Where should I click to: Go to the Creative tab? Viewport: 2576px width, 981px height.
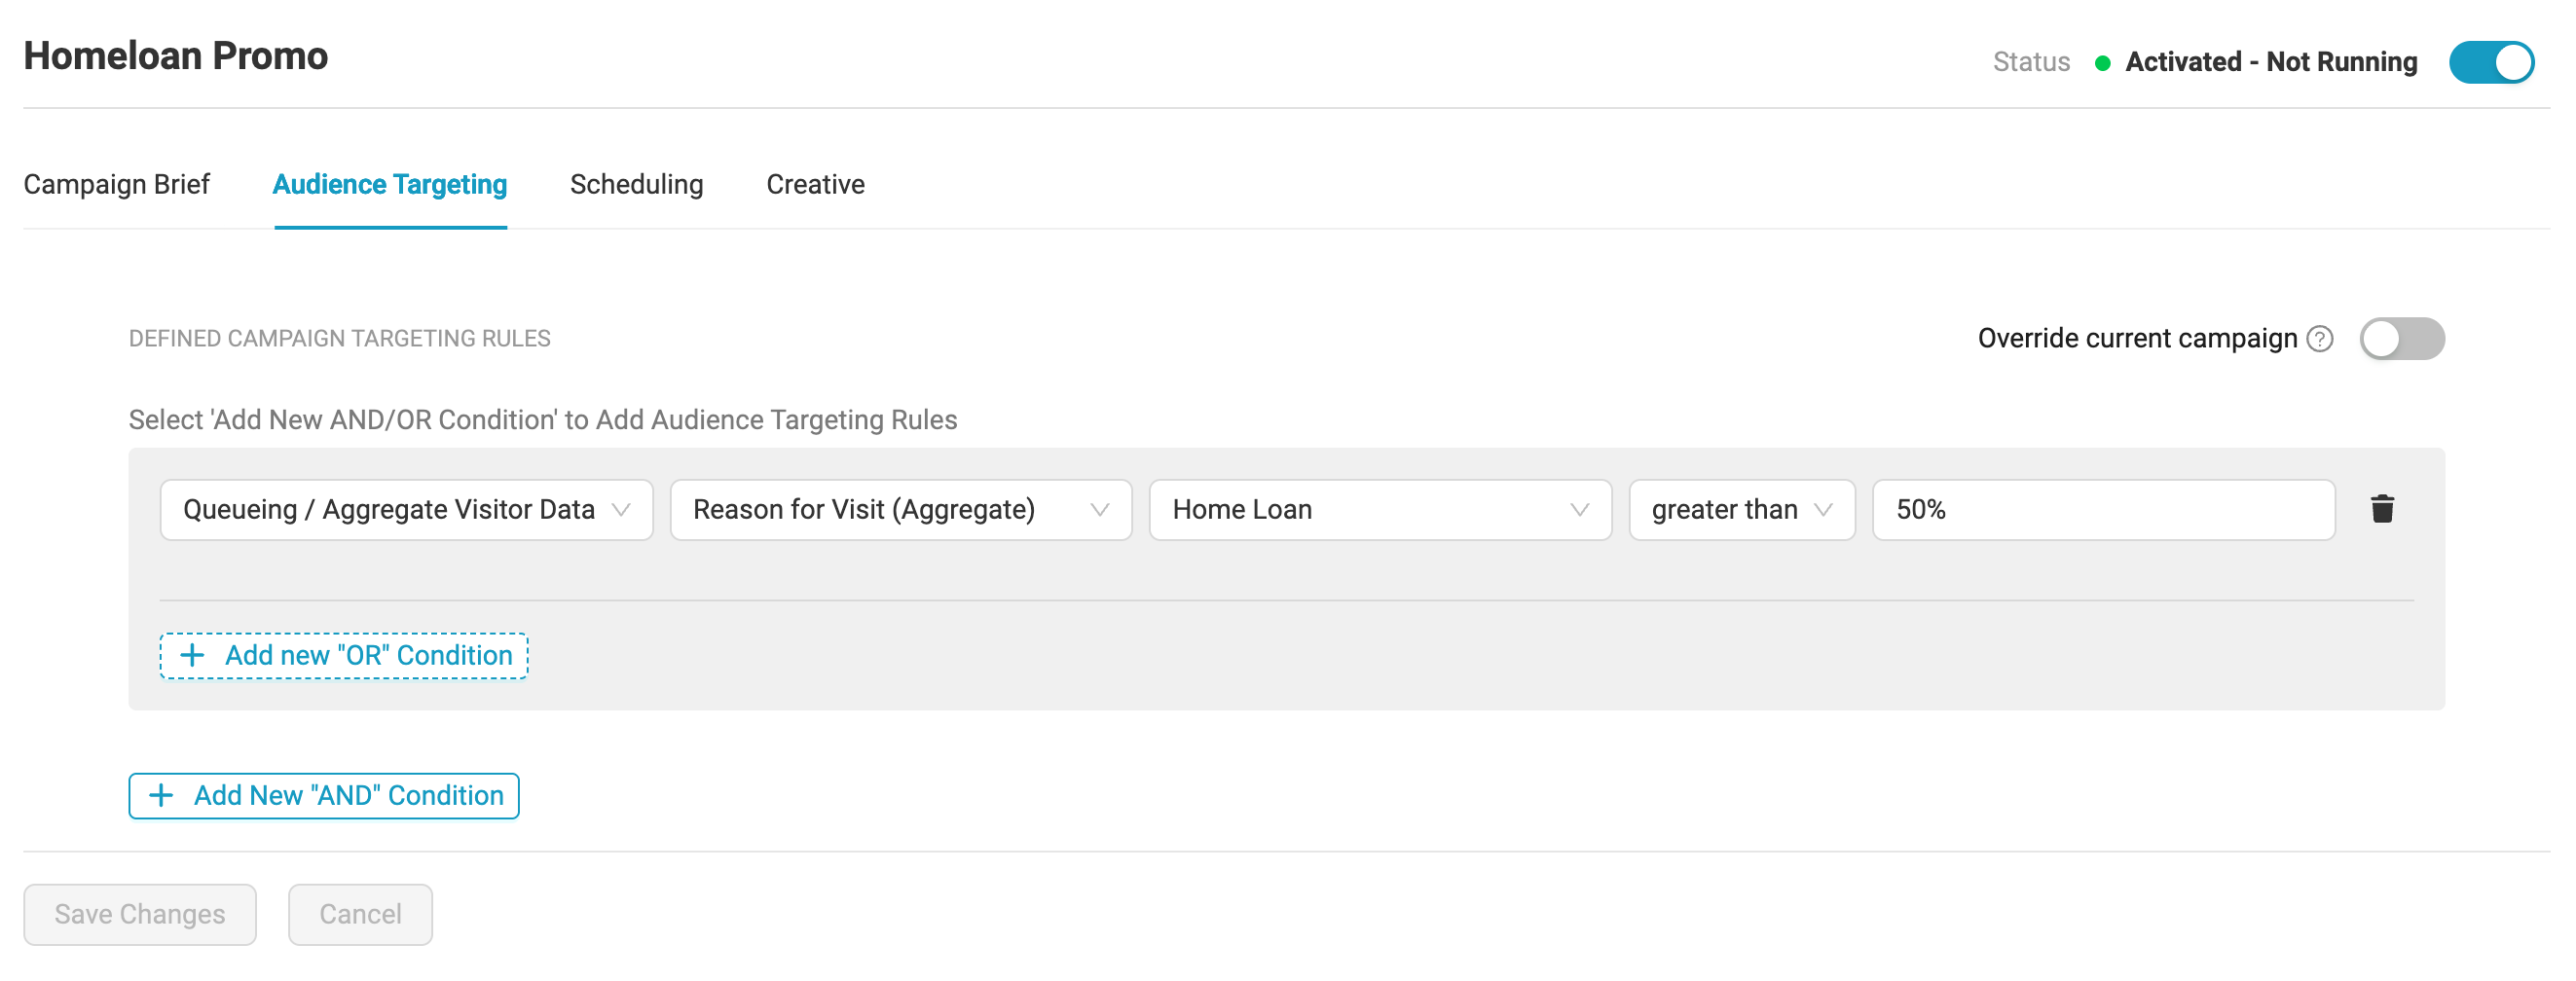click(x=815, y=185)
